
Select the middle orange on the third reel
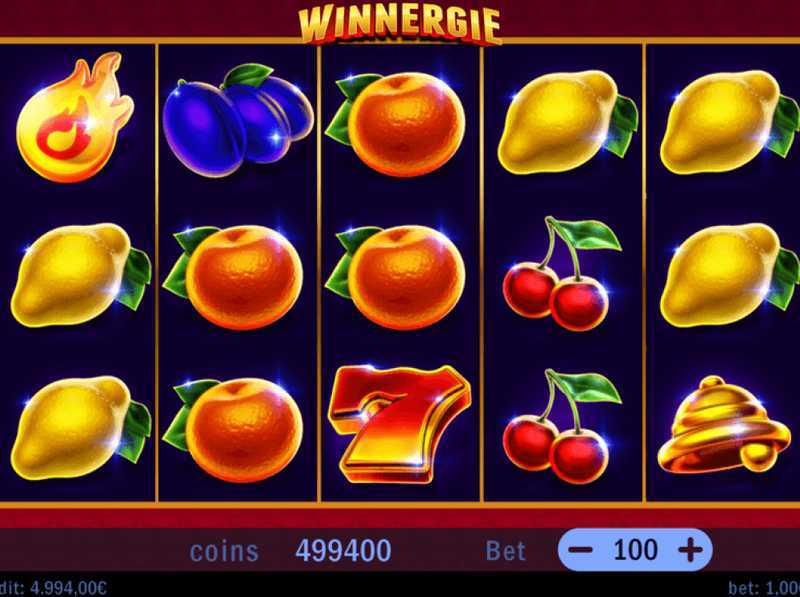pos(395,277)
